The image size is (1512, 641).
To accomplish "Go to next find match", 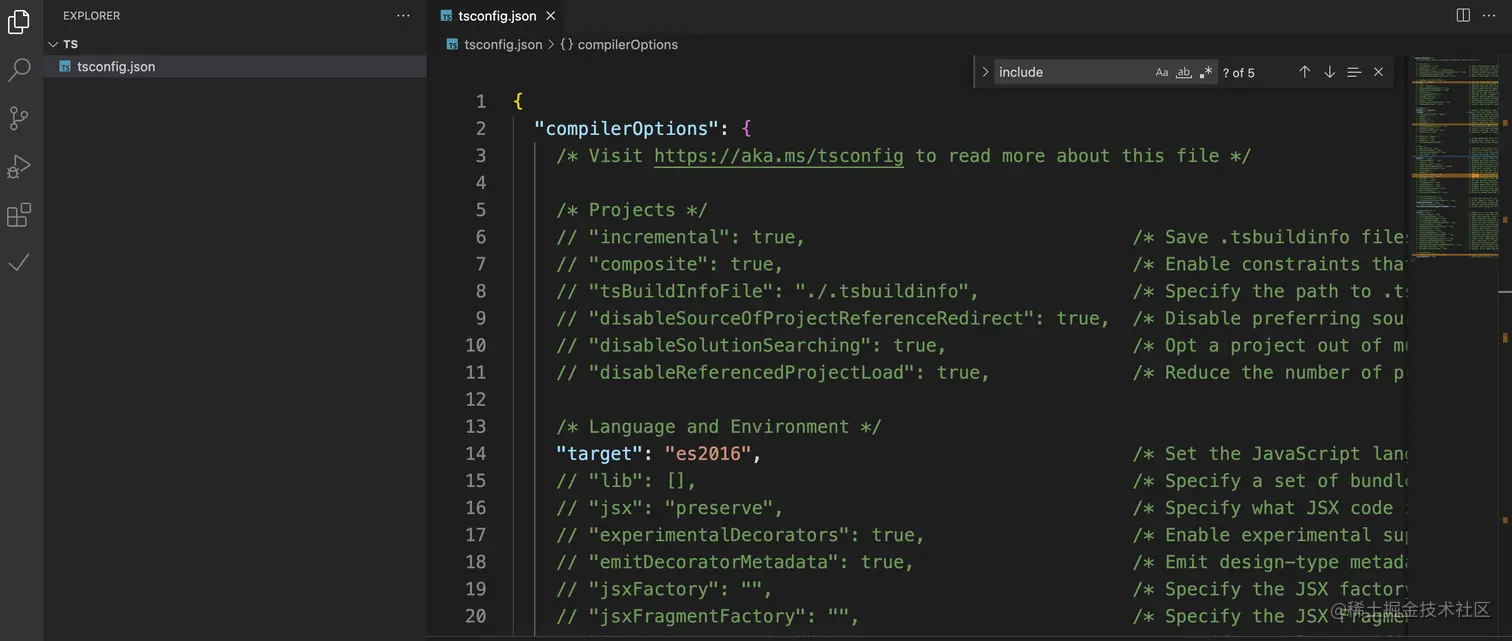I will pyautogui.click(x=1329, y=72).
